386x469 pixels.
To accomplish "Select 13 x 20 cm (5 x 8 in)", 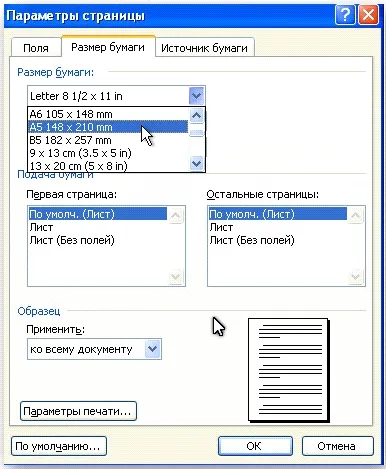I will coord(108,166).
